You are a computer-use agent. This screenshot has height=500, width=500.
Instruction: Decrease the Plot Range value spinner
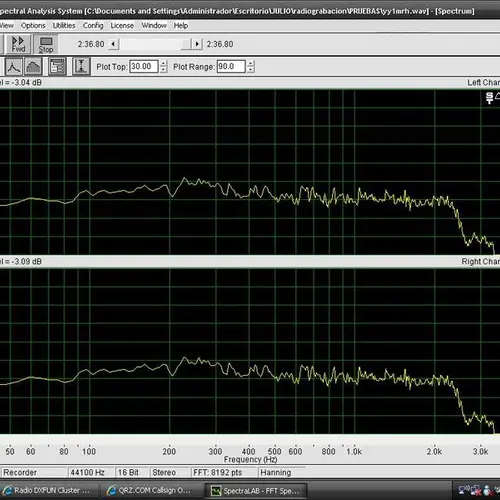[251, 70]
